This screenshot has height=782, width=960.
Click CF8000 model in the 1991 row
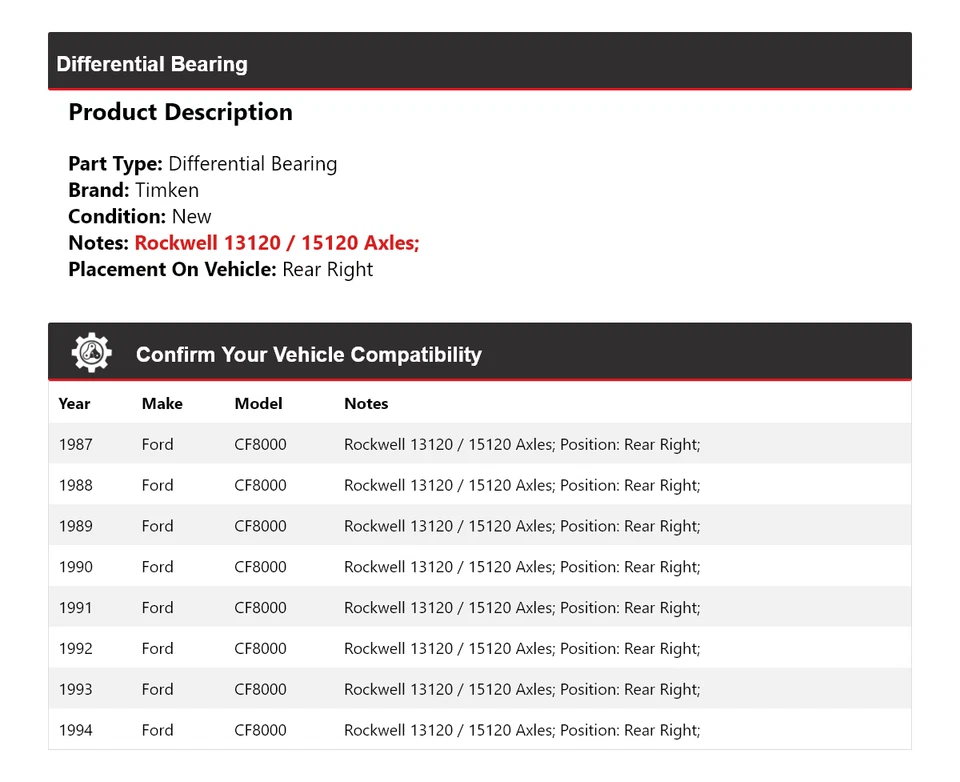click(x=260, y=608)
